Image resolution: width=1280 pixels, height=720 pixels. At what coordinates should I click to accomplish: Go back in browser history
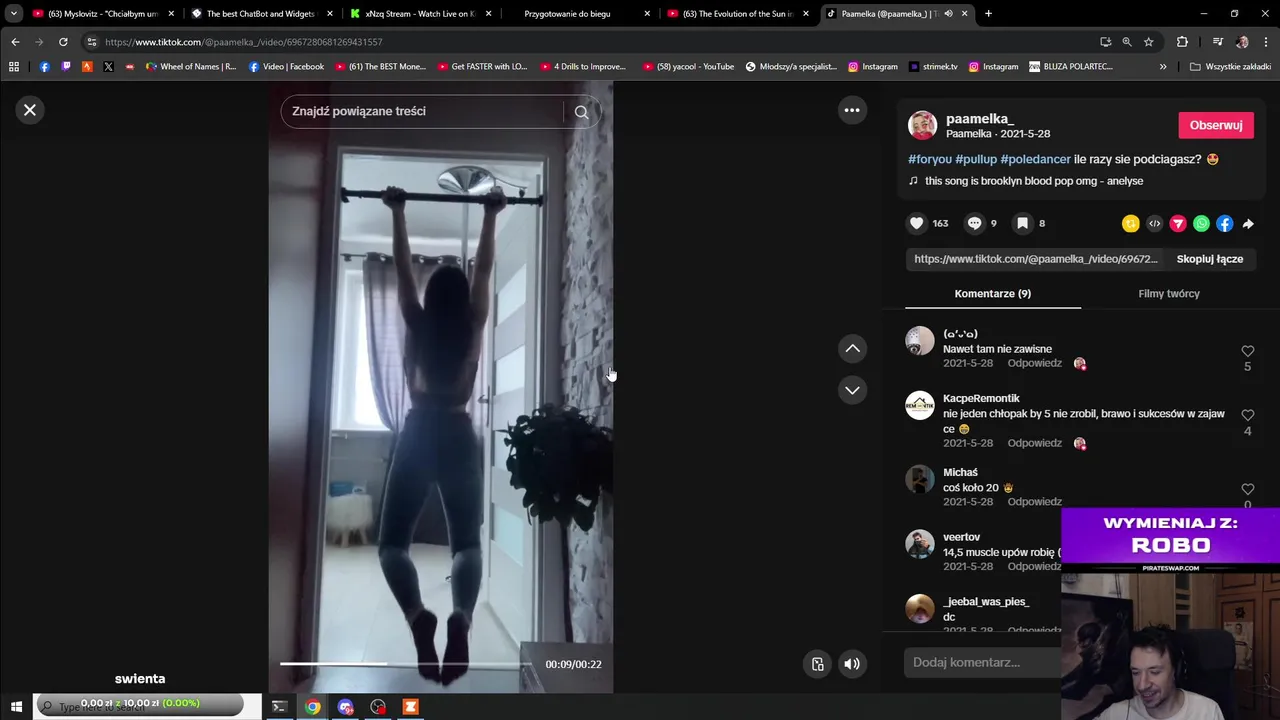[15, 42]
